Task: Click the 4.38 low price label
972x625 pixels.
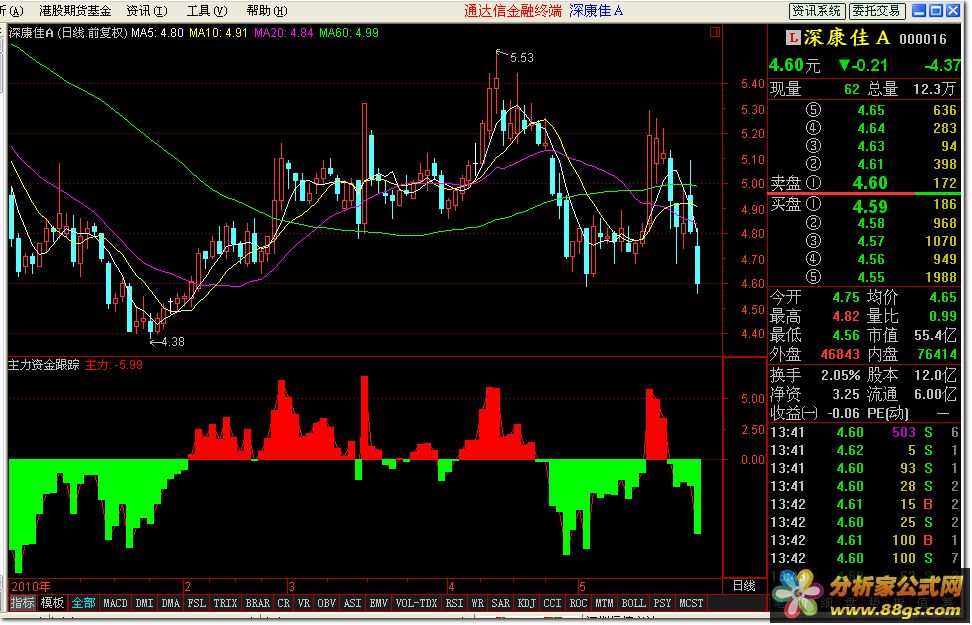Action: point(173,342)
